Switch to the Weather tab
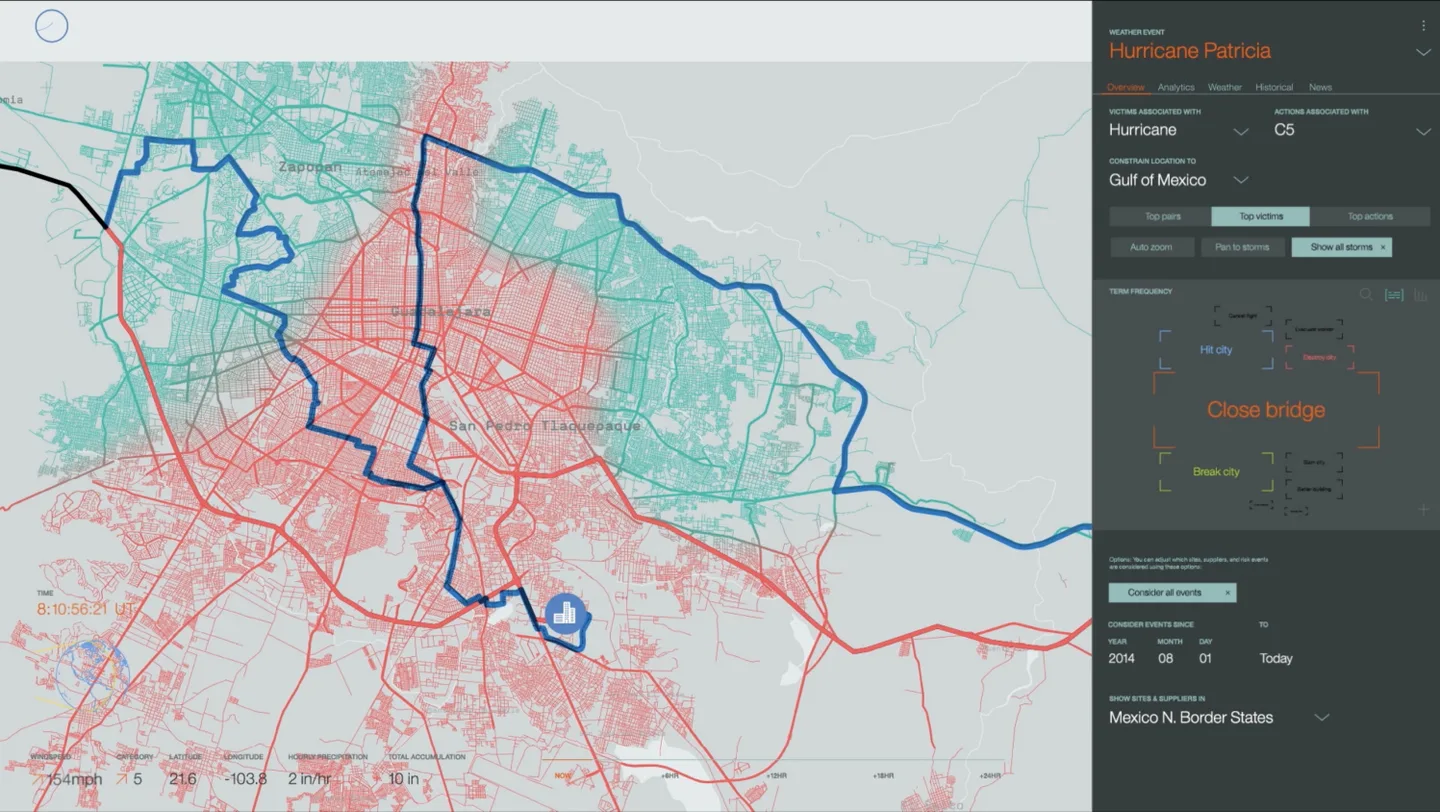 (x=1224, y=87)
